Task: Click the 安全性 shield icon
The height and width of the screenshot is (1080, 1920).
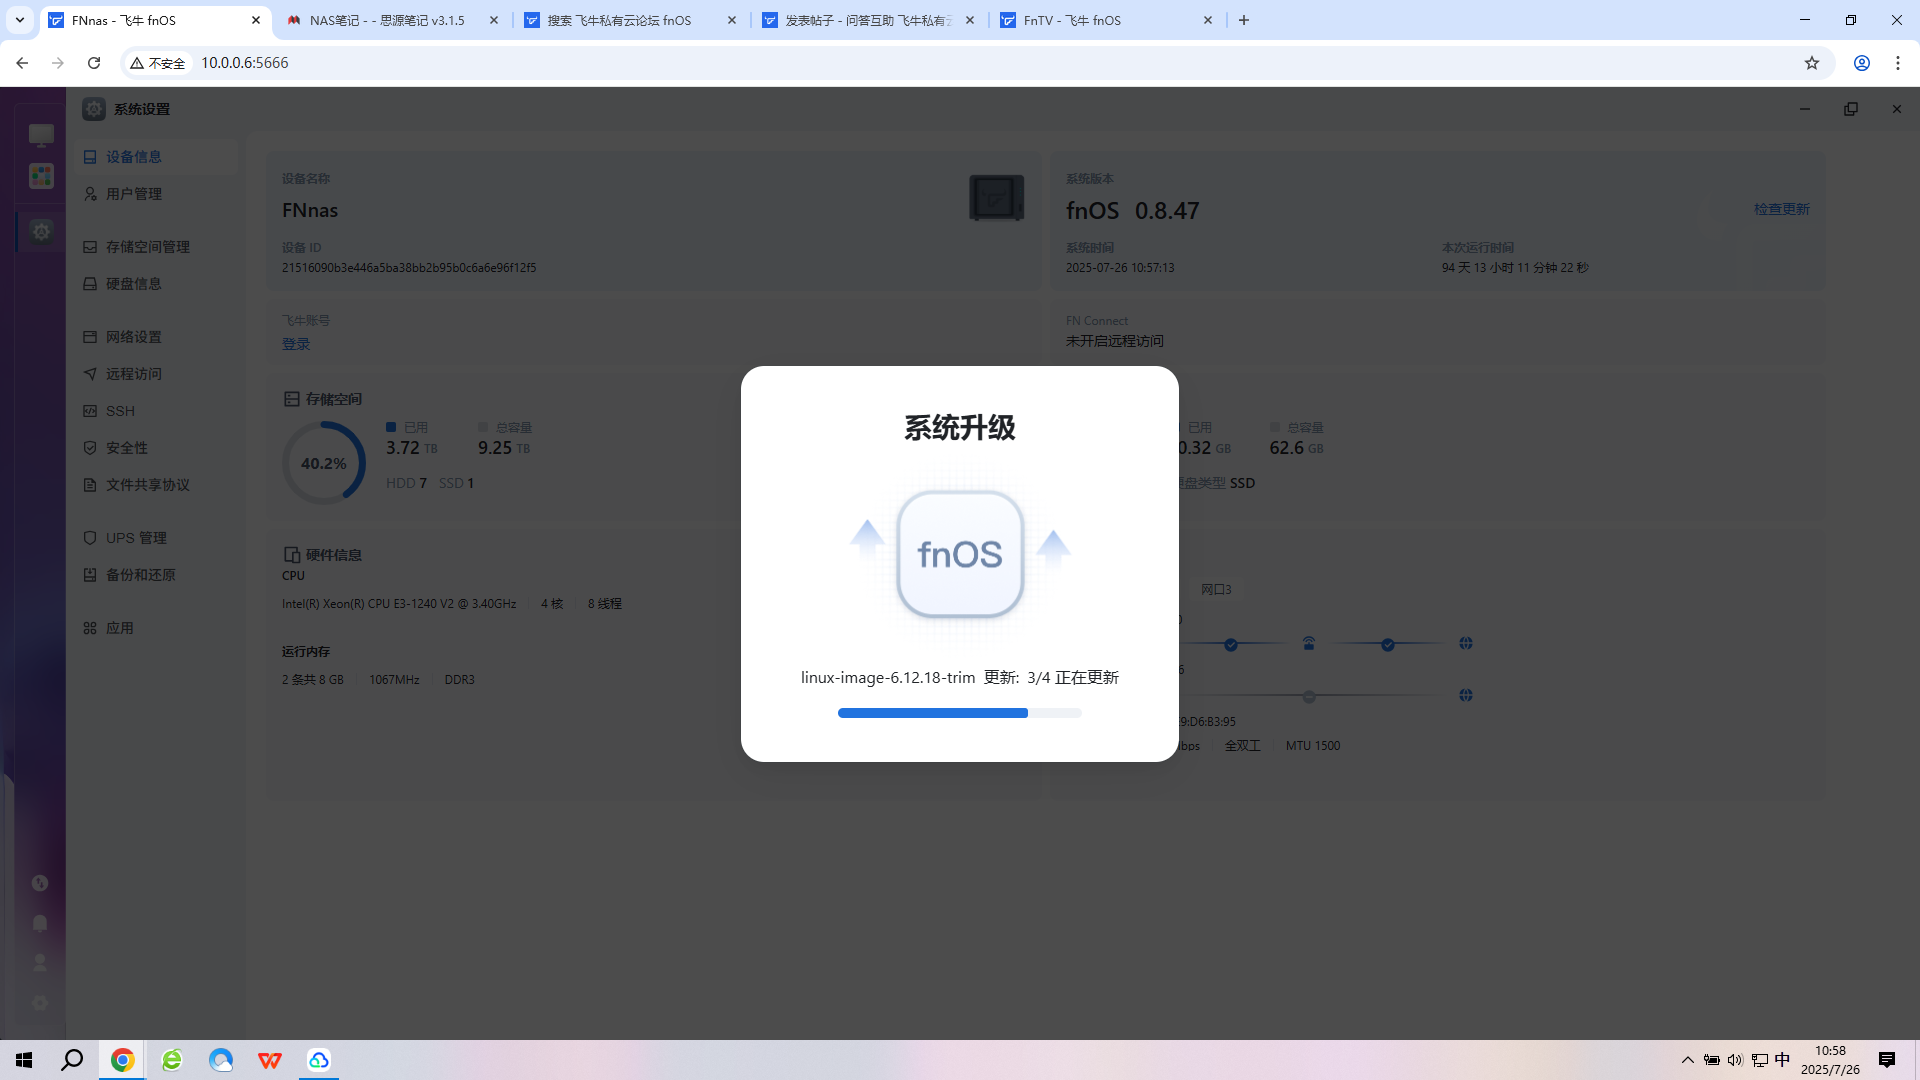Action: point(90,448)
